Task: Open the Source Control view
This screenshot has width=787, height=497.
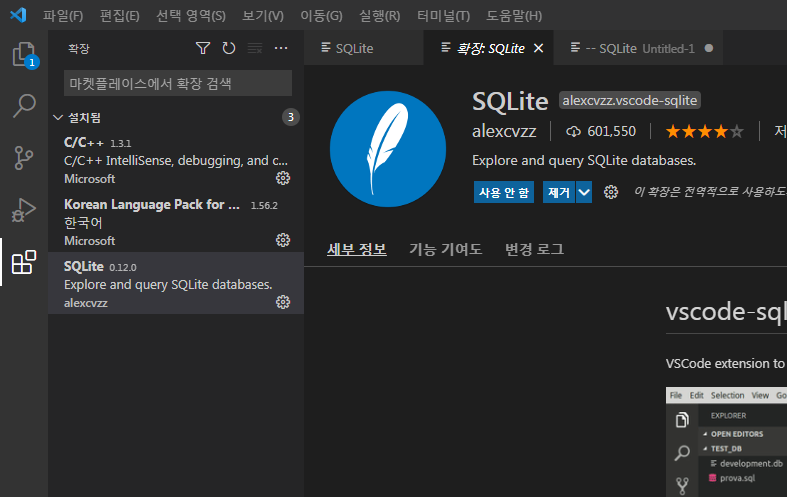Action: click(x=24, y=158)
